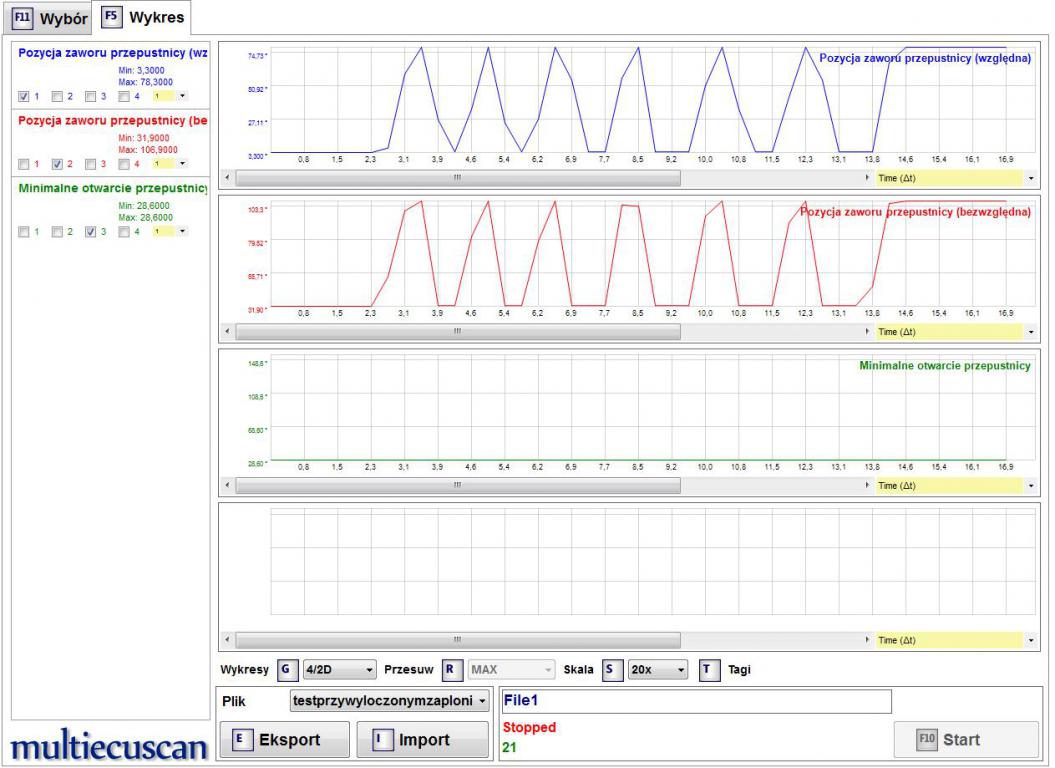Click the File1 name input field
1055x768 pixels.
pyautogui.click(x=696, y=701)
